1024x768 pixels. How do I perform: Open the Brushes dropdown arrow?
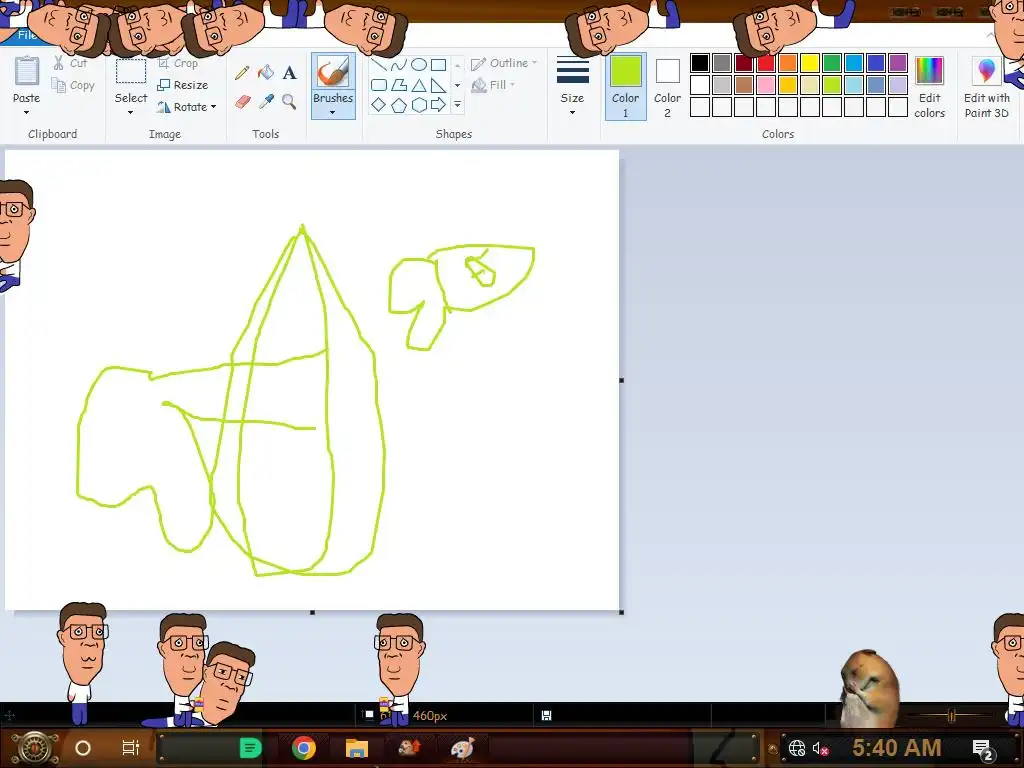click(333, 113)
